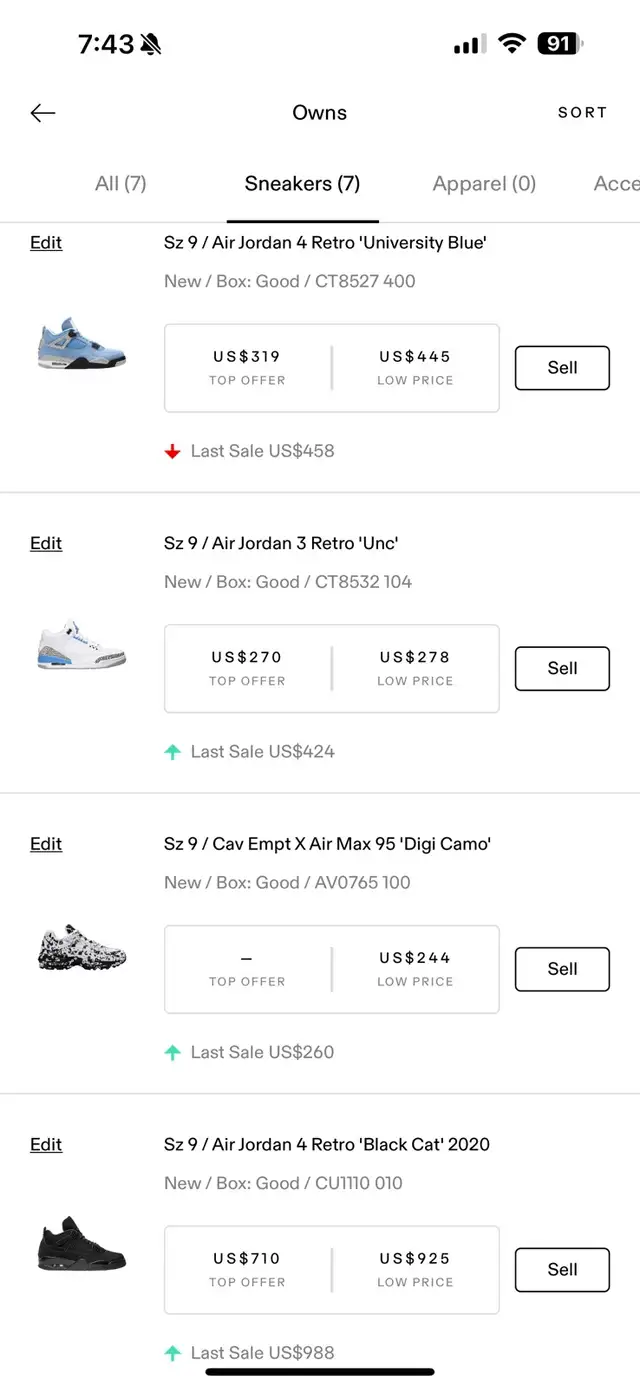Edit the Air Jordan 4 University Blue listing

point(46,243)
